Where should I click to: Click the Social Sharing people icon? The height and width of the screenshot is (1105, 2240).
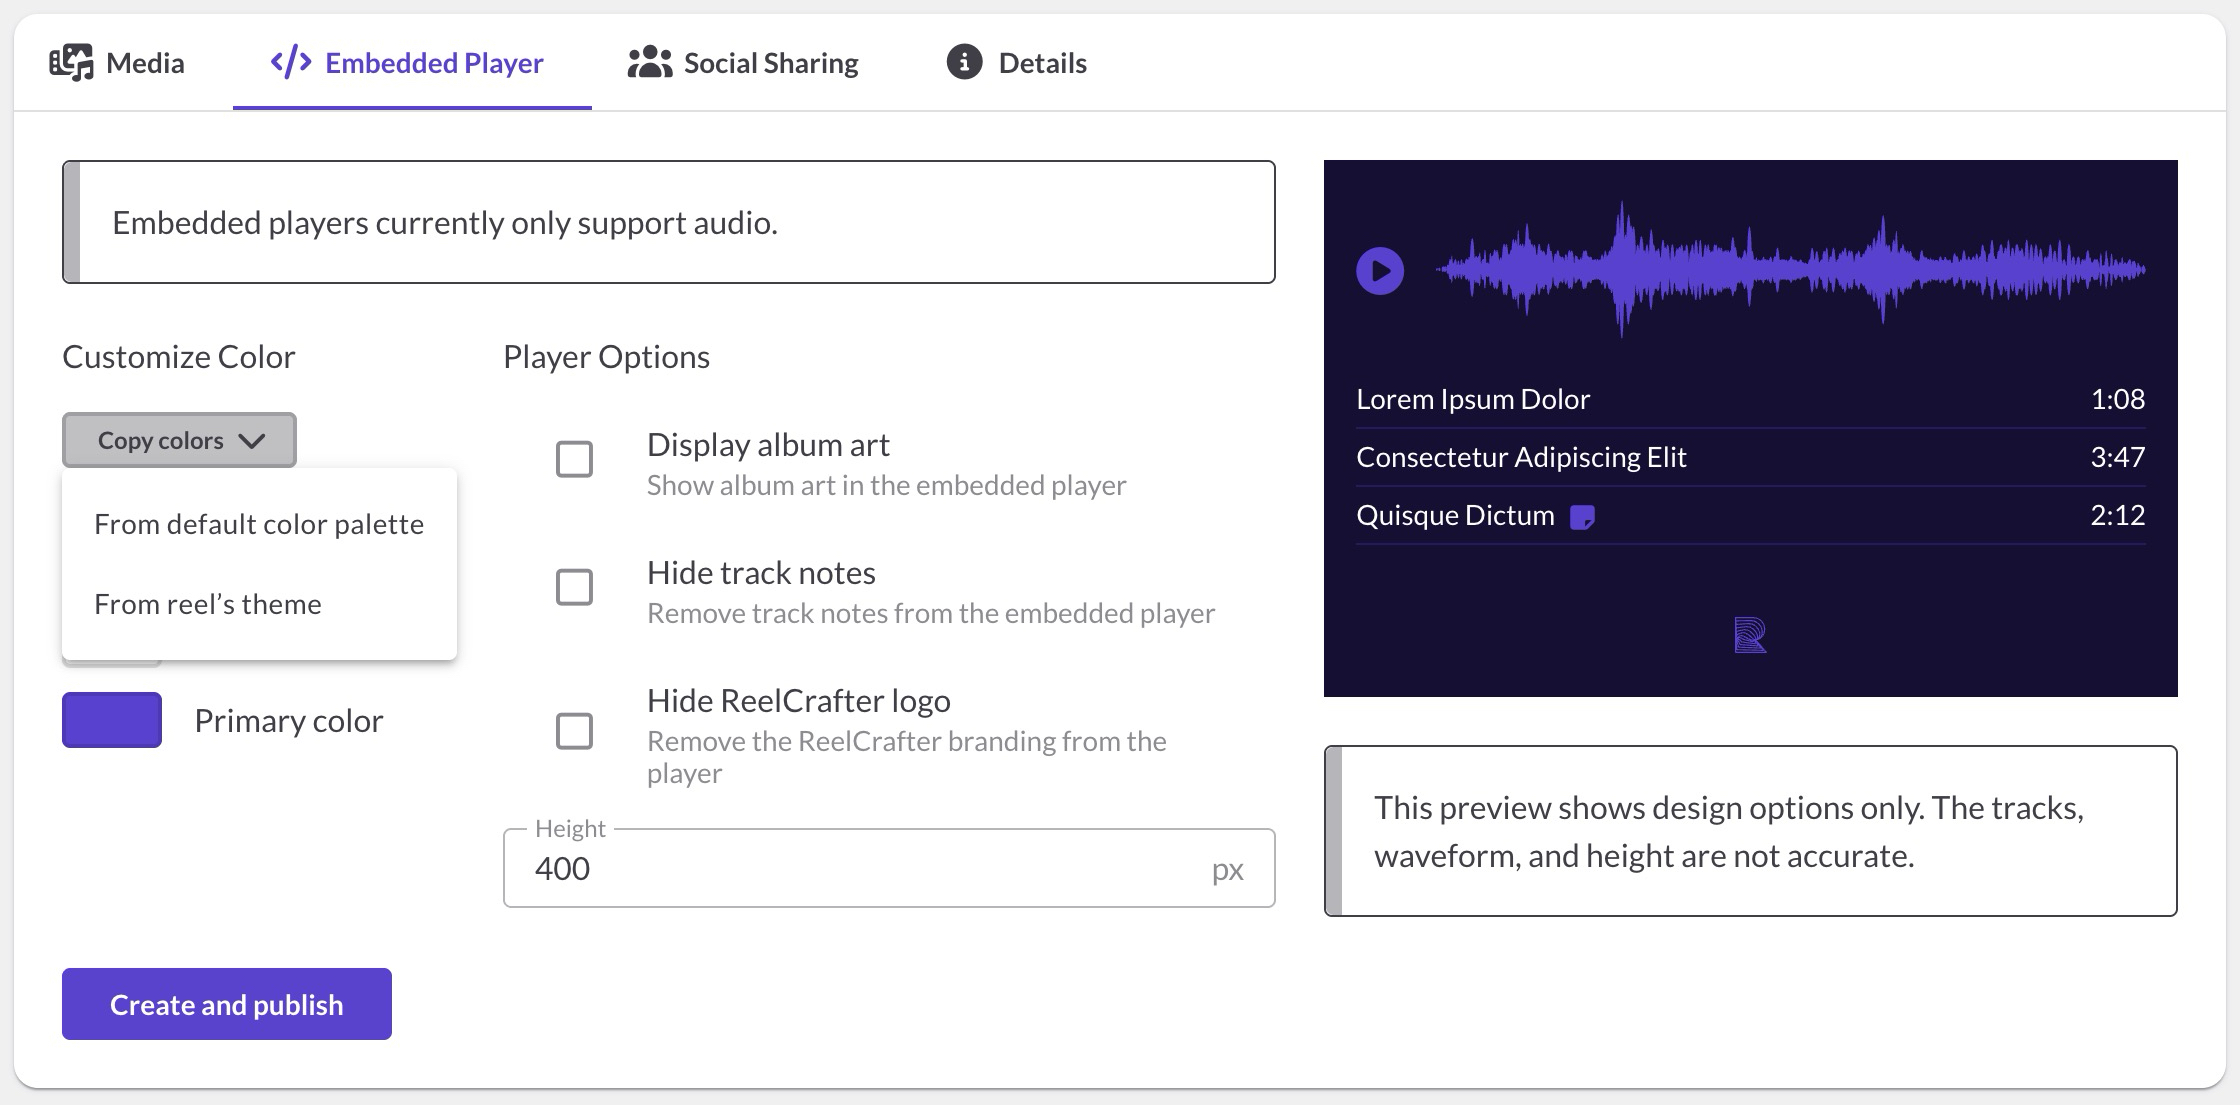(x=650, y=63)
